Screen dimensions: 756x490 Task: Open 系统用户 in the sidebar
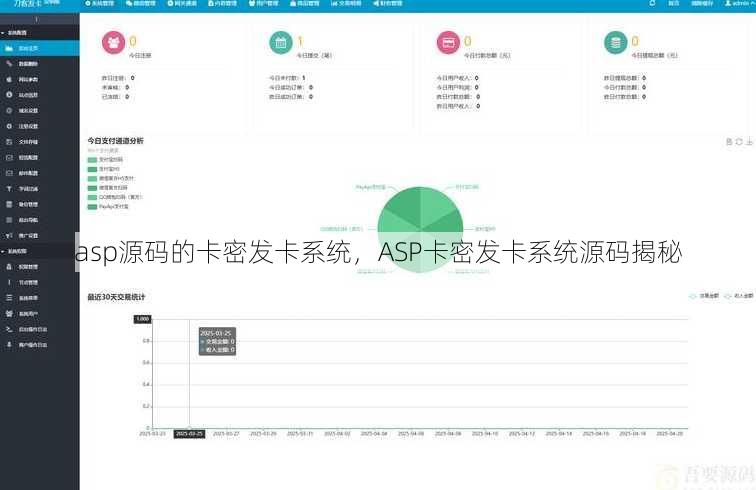[x=40, y=313]
